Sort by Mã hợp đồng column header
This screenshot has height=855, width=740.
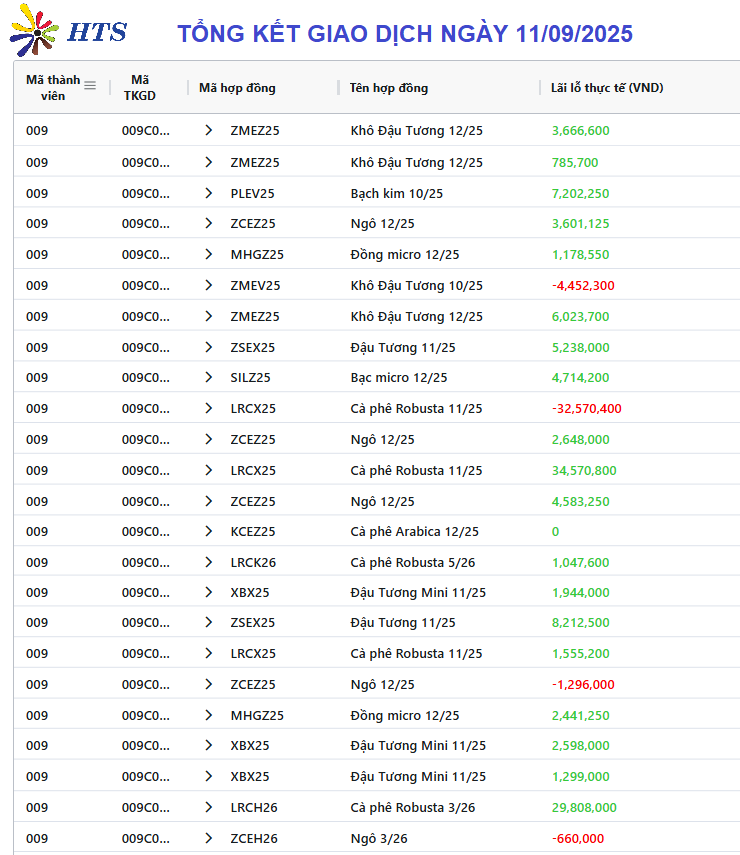(x=237, y=88)
